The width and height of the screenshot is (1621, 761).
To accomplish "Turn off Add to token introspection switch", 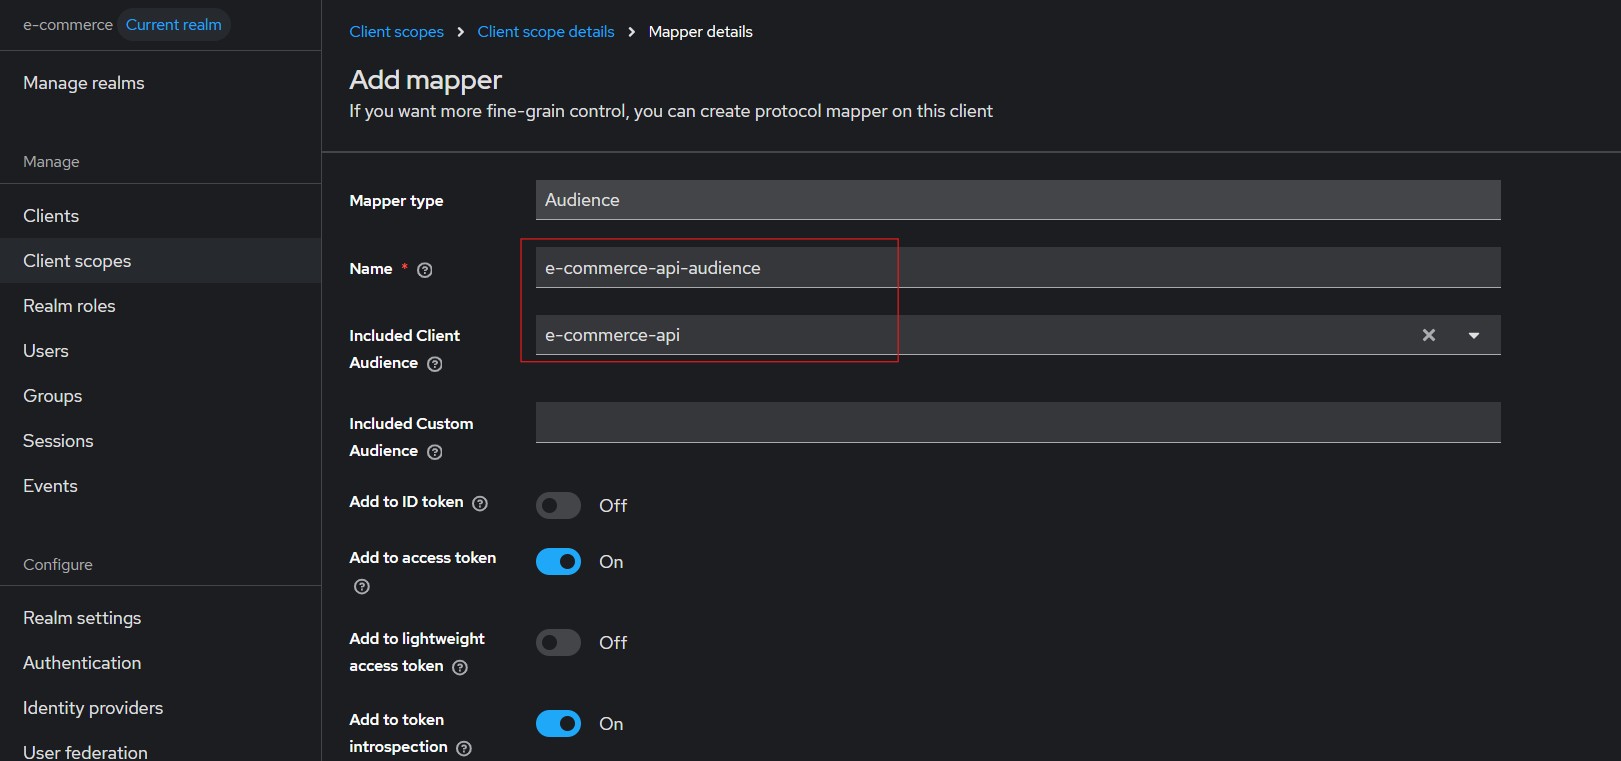I will click(558, 723).
